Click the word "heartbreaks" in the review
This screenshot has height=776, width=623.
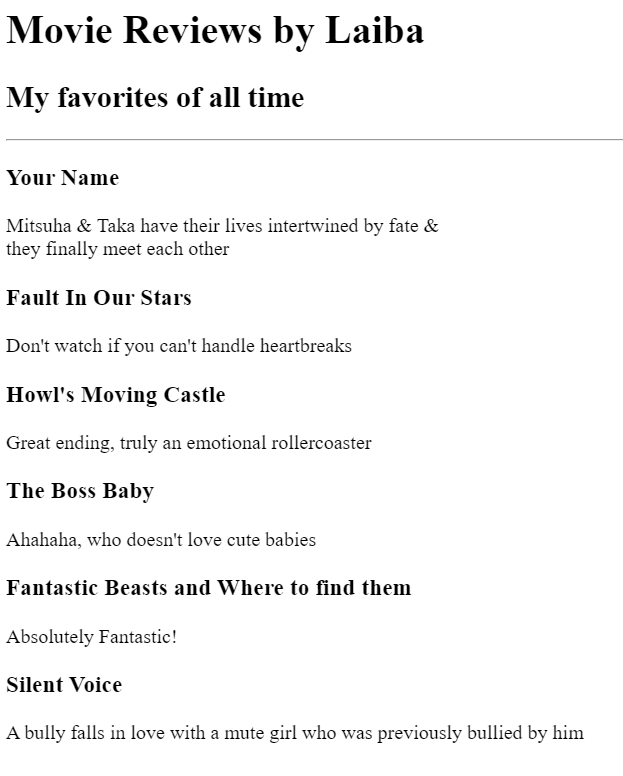tap(306, 346)
